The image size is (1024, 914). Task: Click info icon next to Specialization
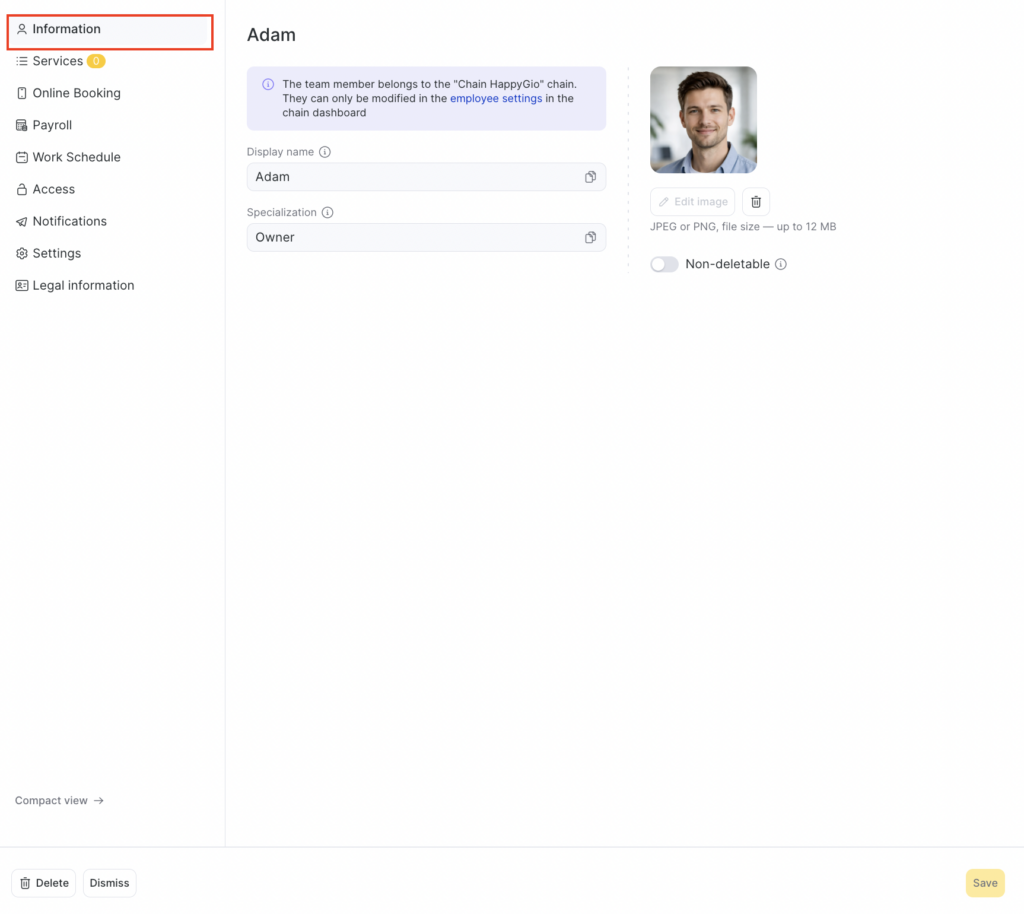pyautogui.click(x=328, y=213)
